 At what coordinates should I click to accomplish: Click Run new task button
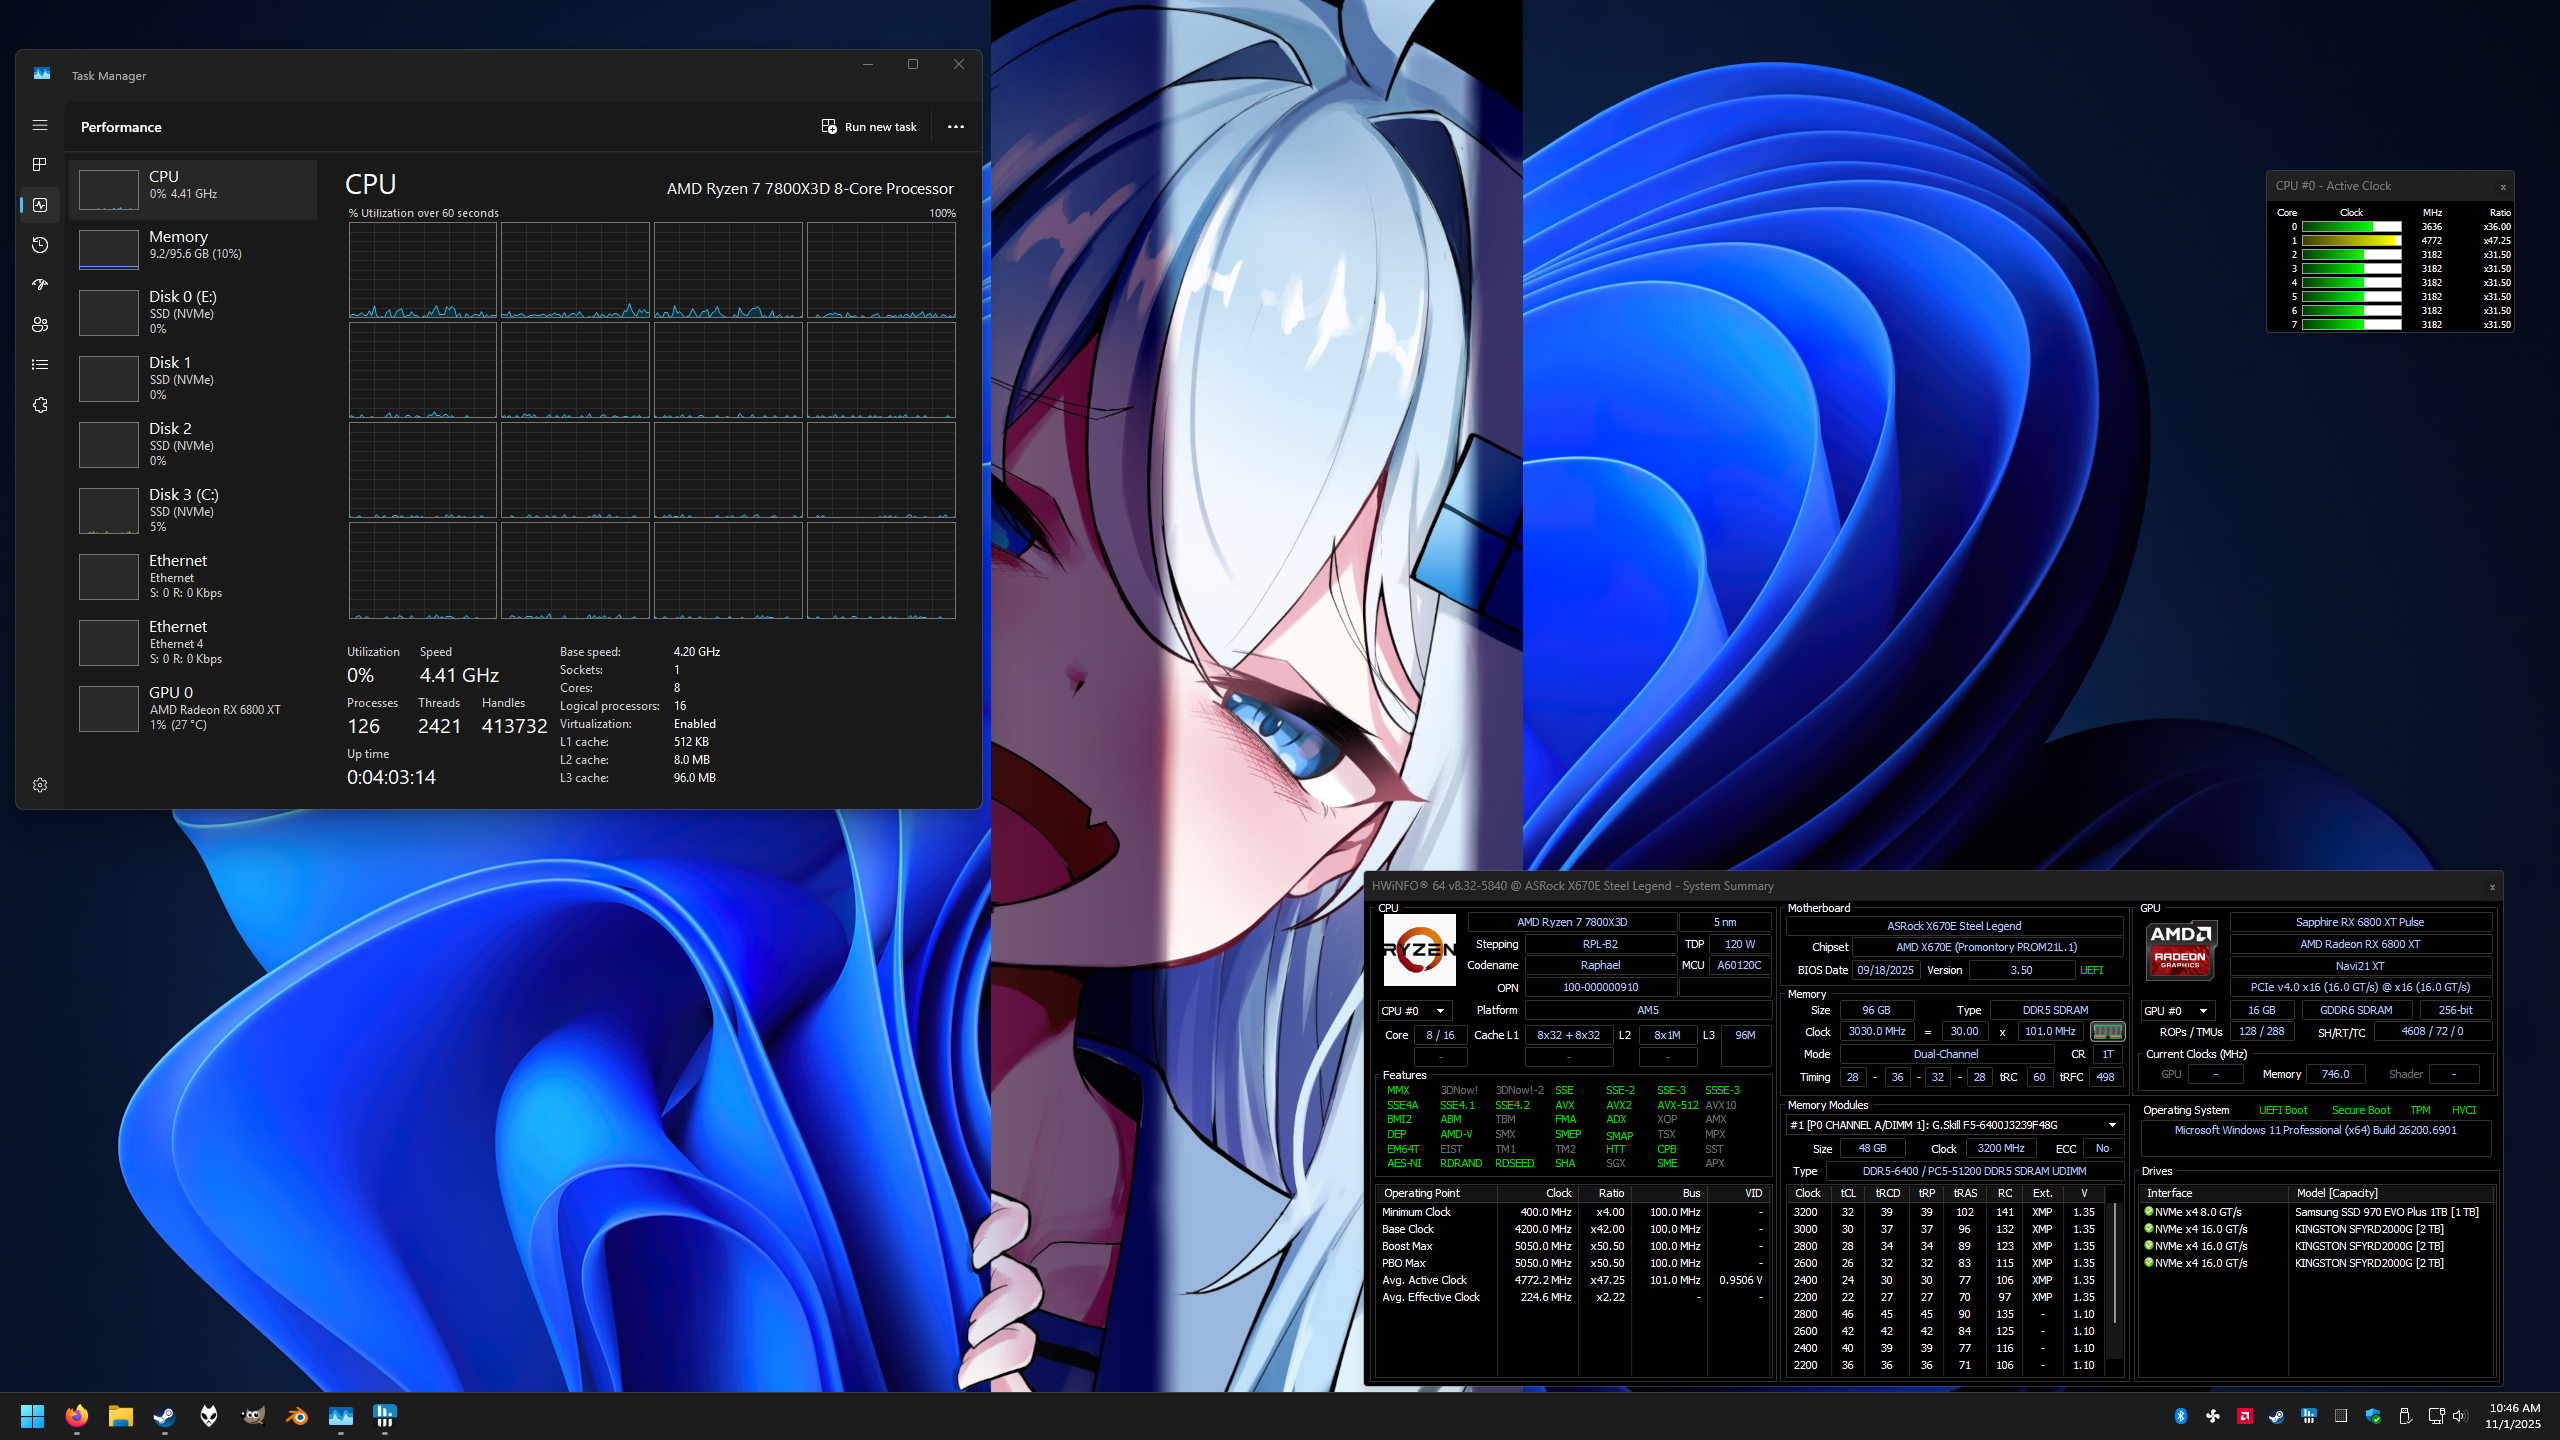pos(869,127)
